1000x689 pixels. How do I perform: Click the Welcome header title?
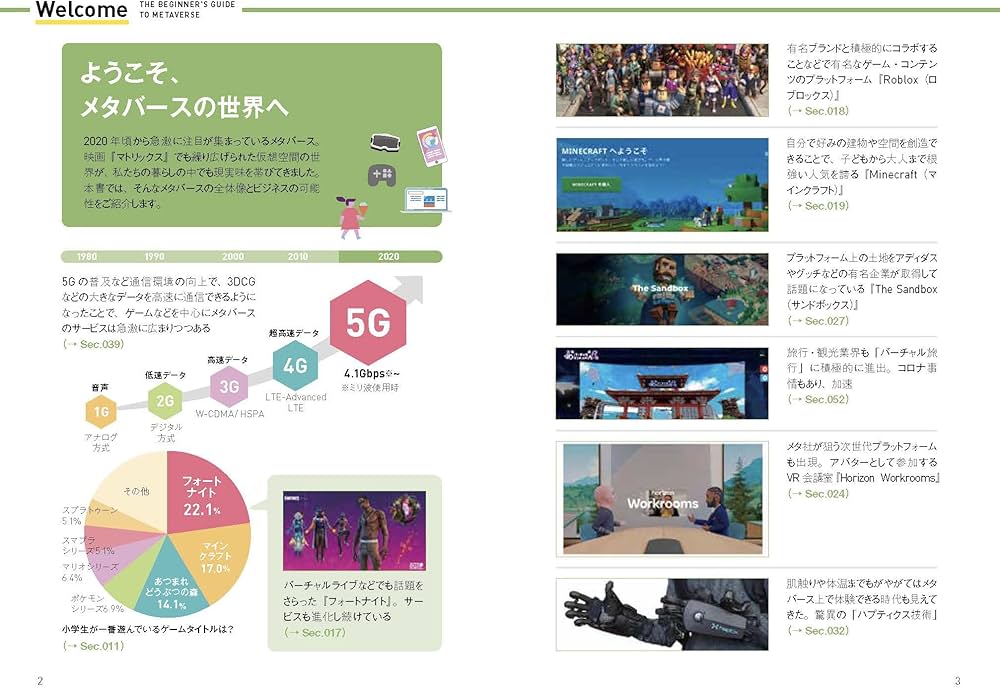click(82, 10)
